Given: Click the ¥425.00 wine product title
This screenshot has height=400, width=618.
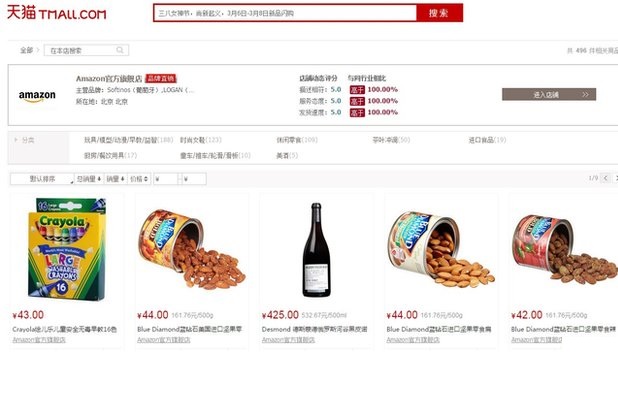Looking at the screenshot, I should coord(315,329).
